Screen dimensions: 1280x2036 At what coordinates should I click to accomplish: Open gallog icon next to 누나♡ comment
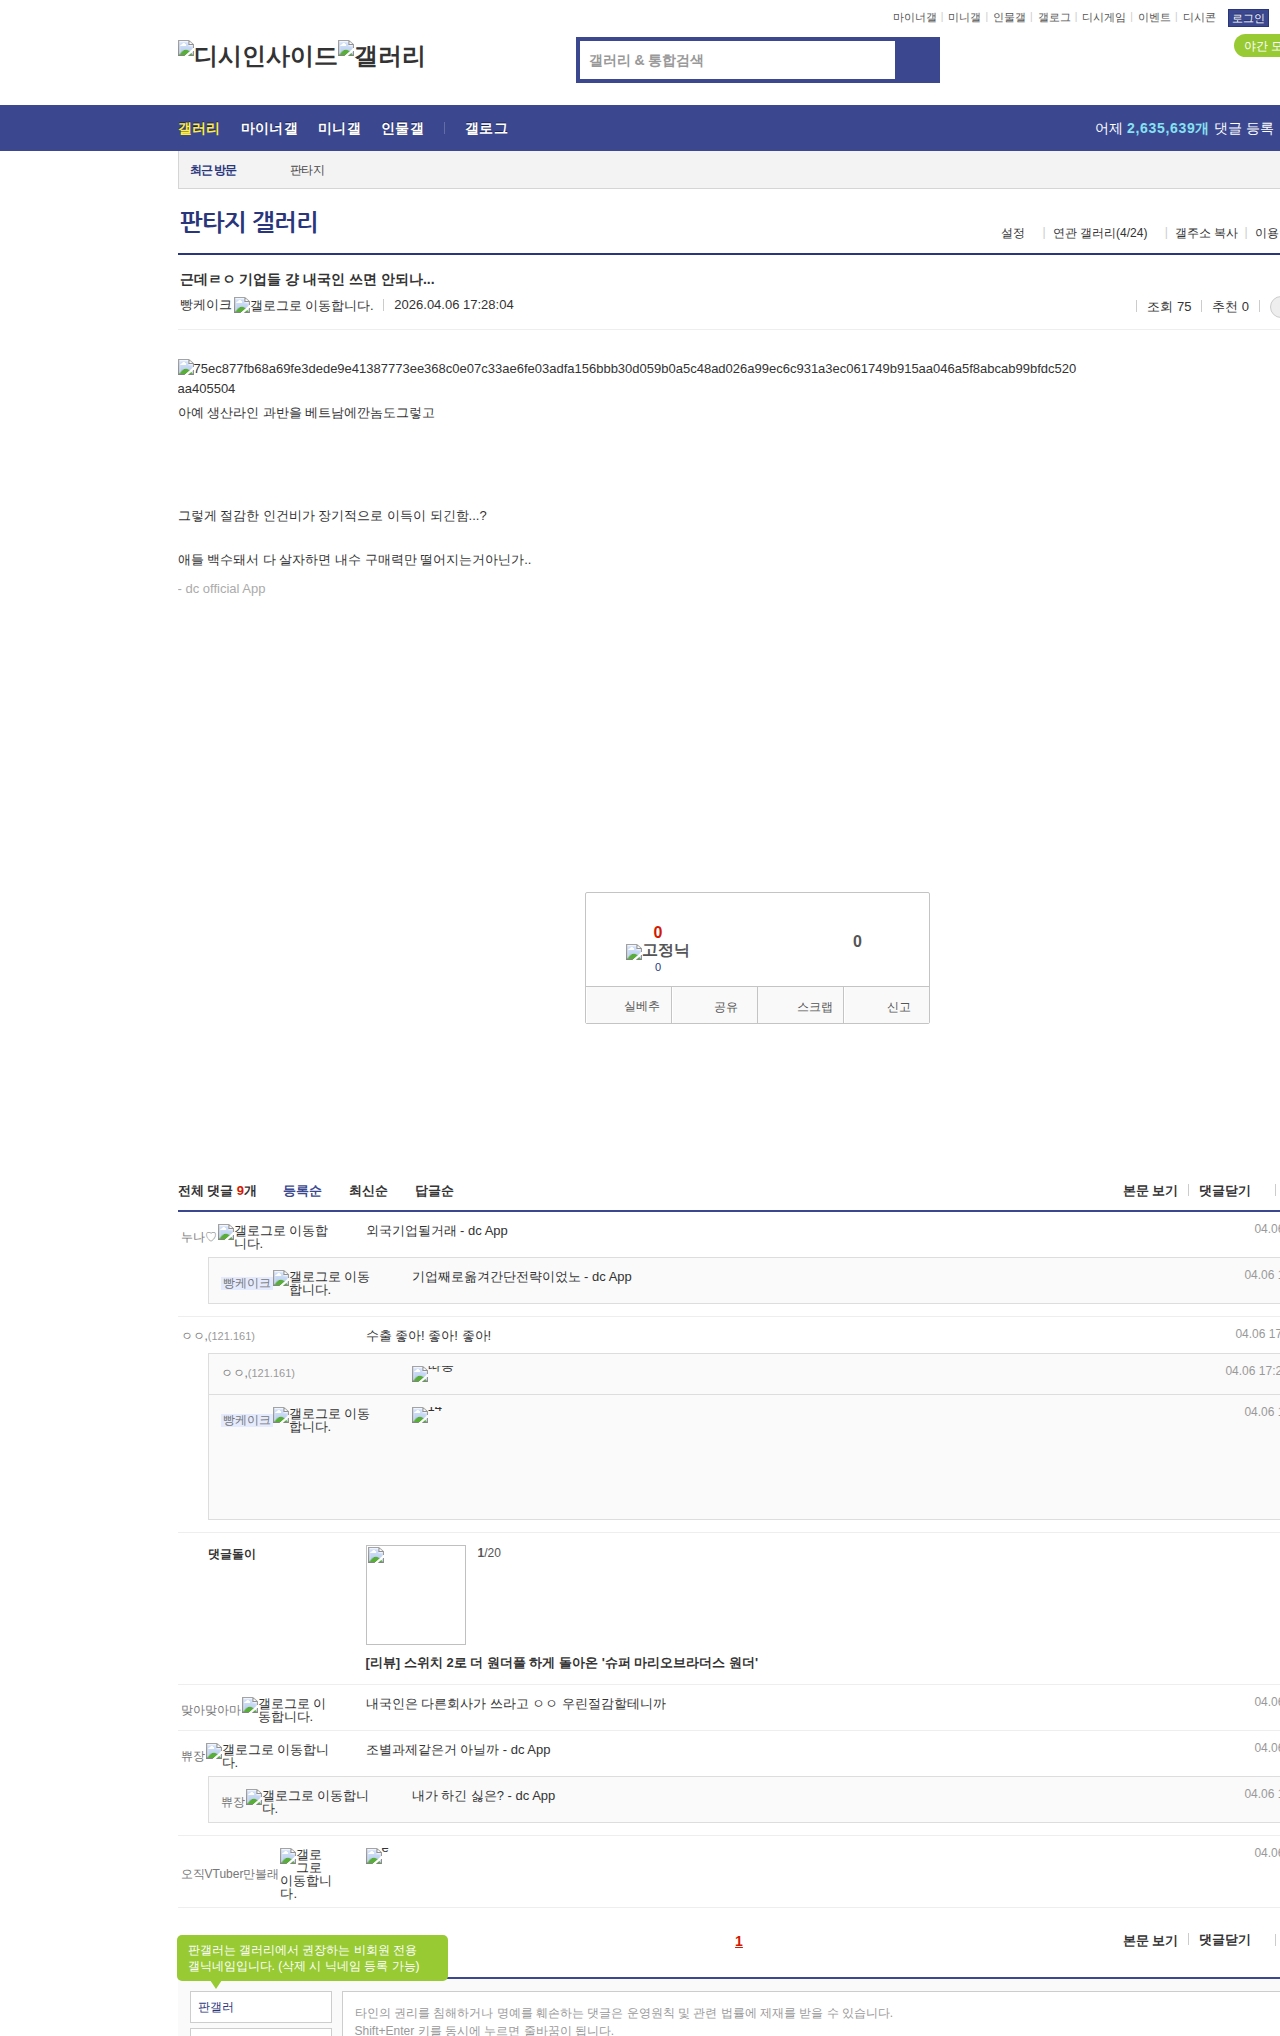tap(226, 1232)
